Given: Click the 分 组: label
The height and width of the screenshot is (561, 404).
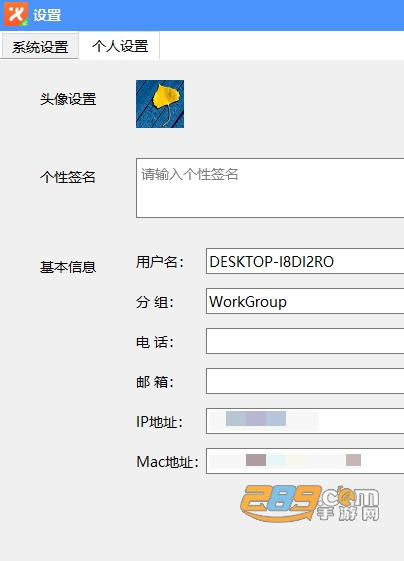Looking at the screenshot, I should [155, 302].
